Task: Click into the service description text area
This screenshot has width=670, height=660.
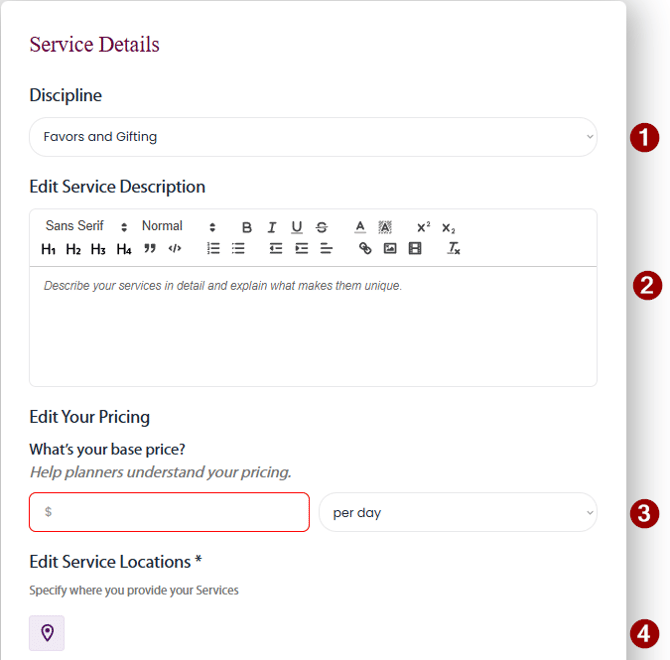Action: [312, 325]
